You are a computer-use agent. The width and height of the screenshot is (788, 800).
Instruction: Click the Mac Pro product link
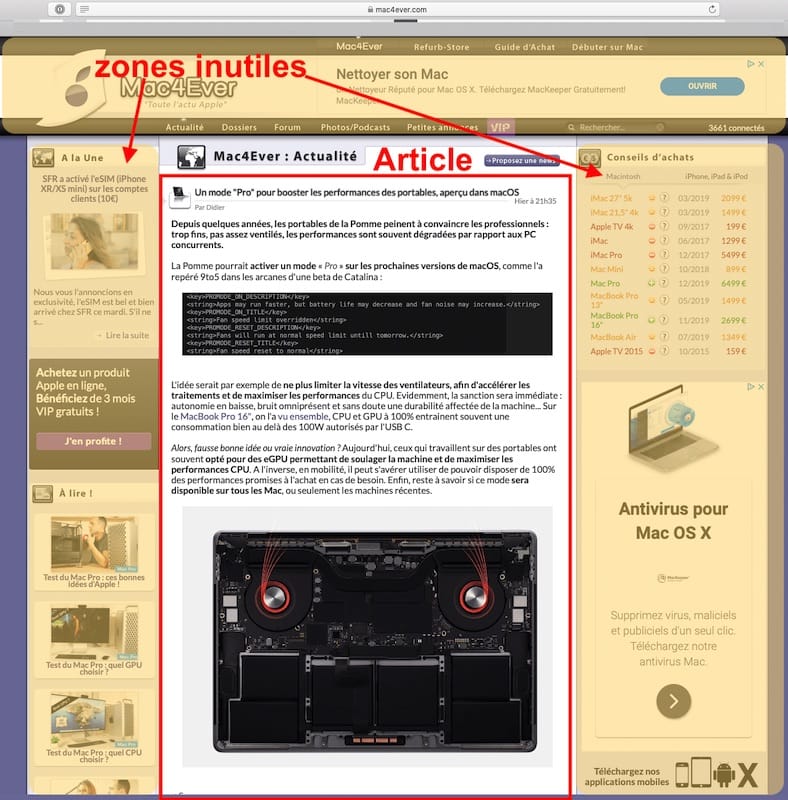point(605,283)
